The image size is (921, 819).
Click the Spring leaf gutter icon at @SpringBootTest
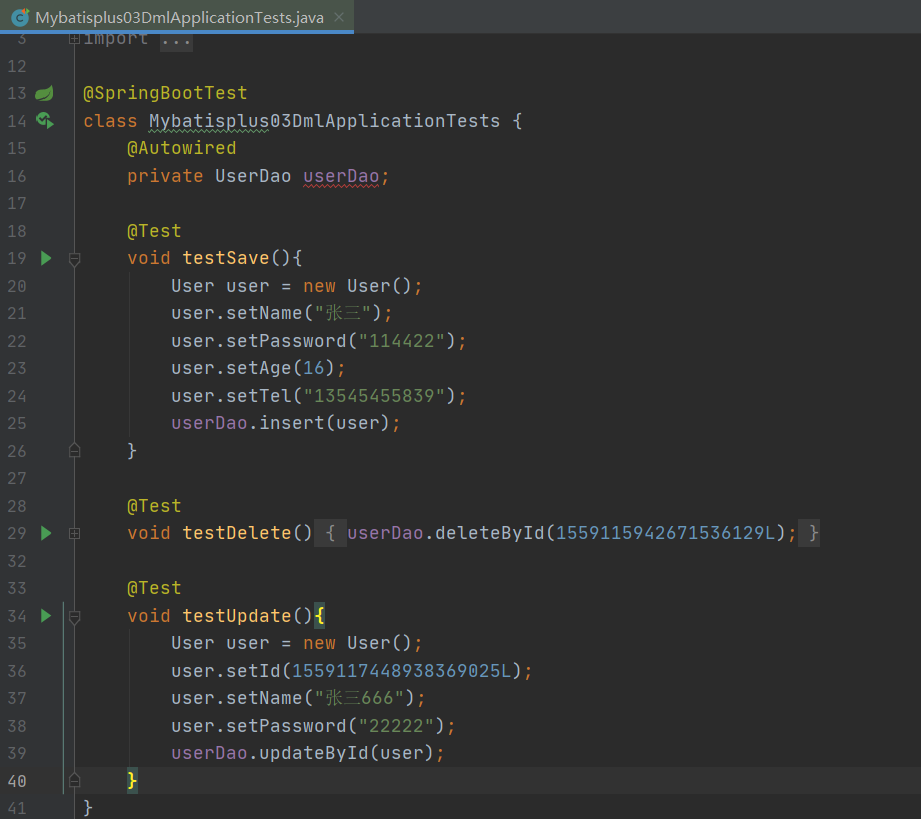pos(44,93)
